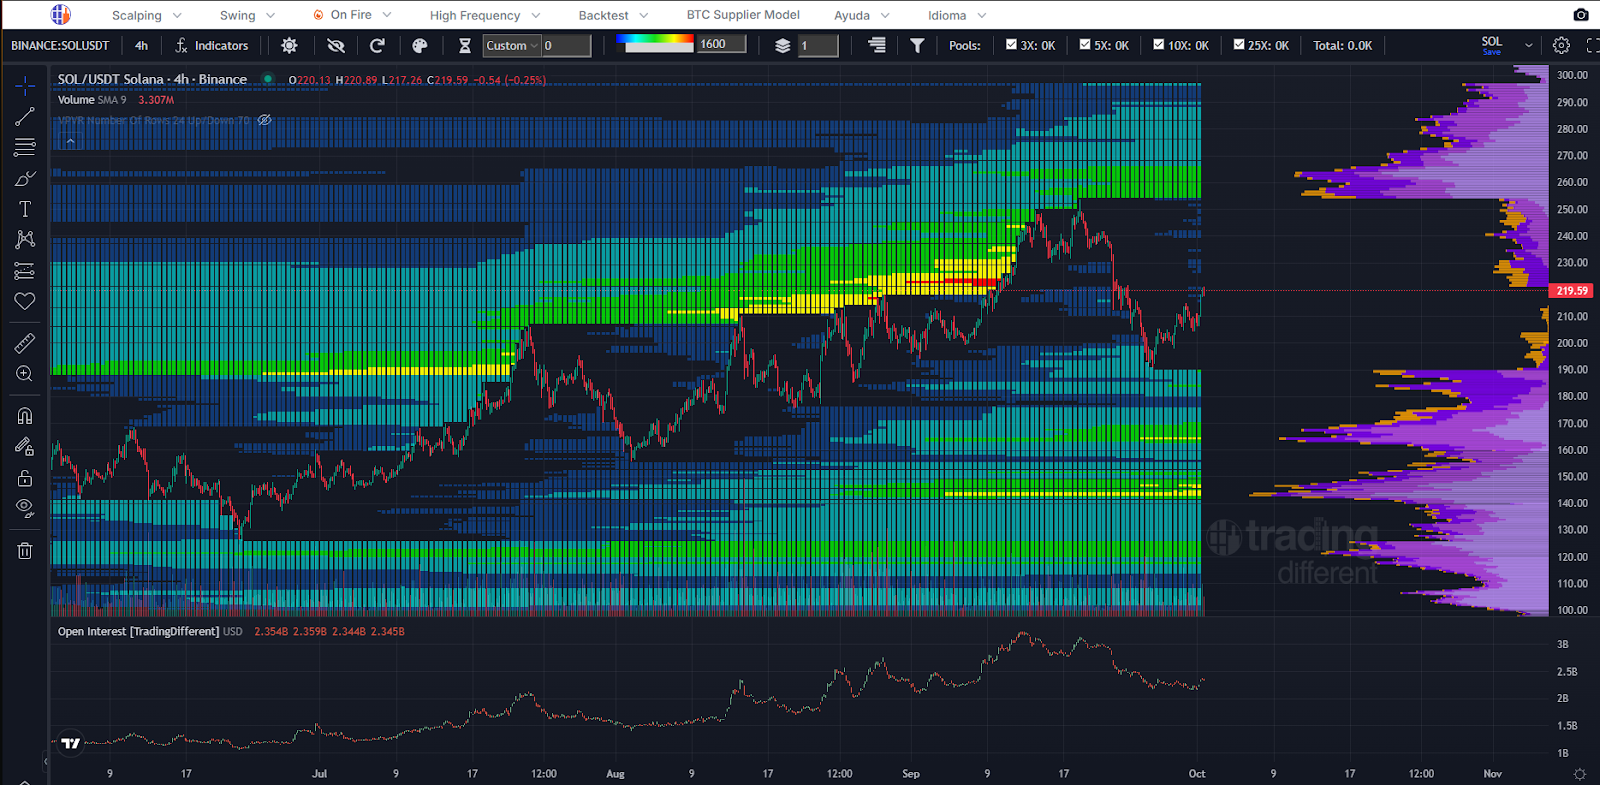The image size is (1600, 785).
Task: Click the refresh reload icon
Action: point(377,46)
